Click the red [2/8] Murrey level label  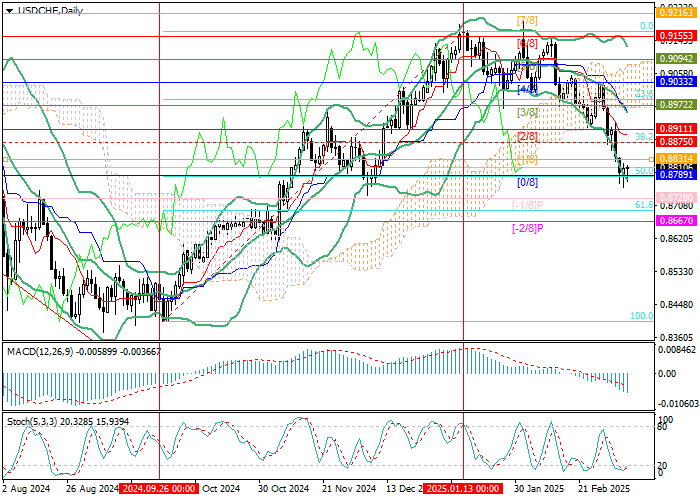[528, 136]
